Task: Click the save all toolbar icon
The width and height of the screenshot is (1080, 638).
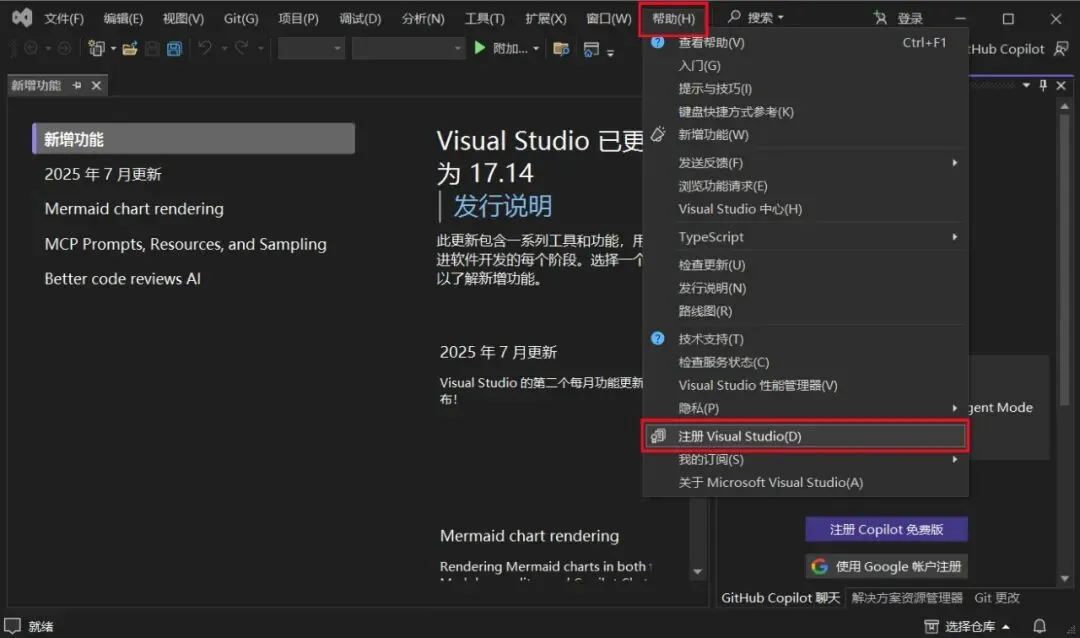Action: [174, 48]
